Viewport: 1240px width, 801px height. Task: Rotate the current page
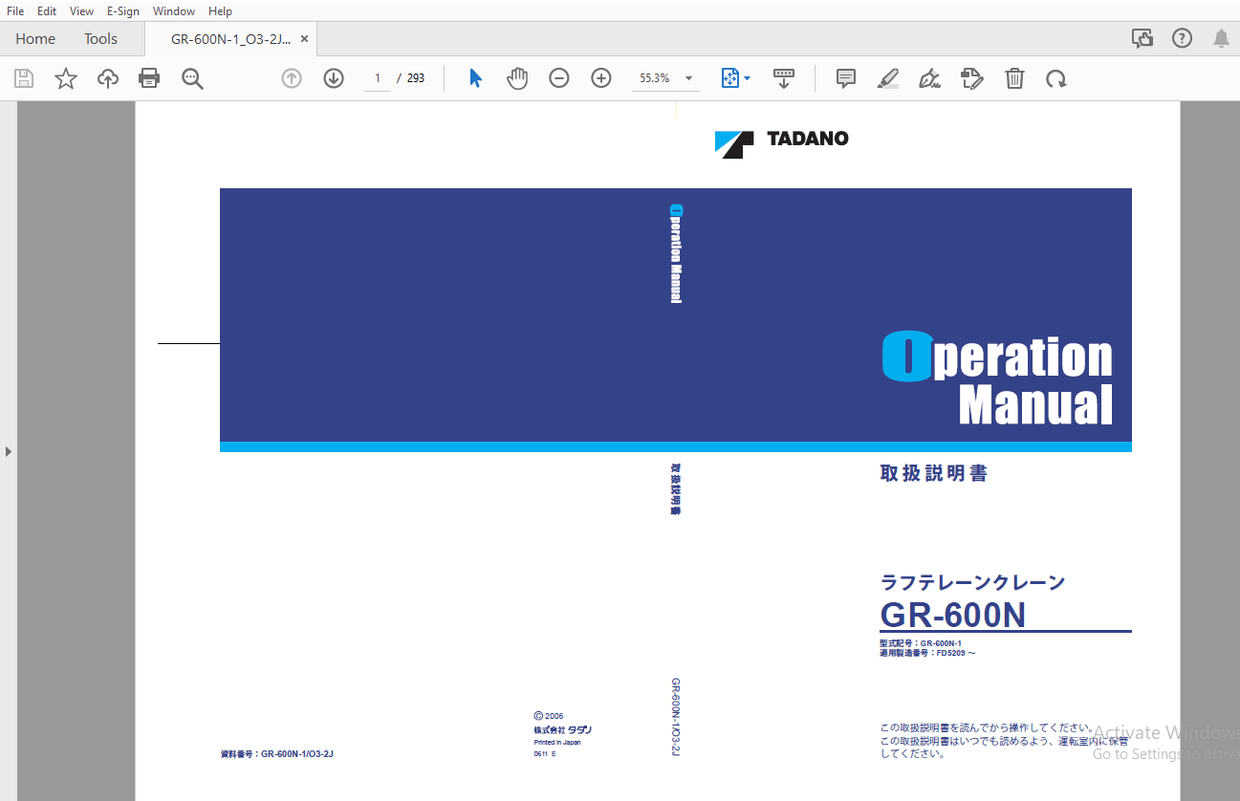(x=1056, y=77)
